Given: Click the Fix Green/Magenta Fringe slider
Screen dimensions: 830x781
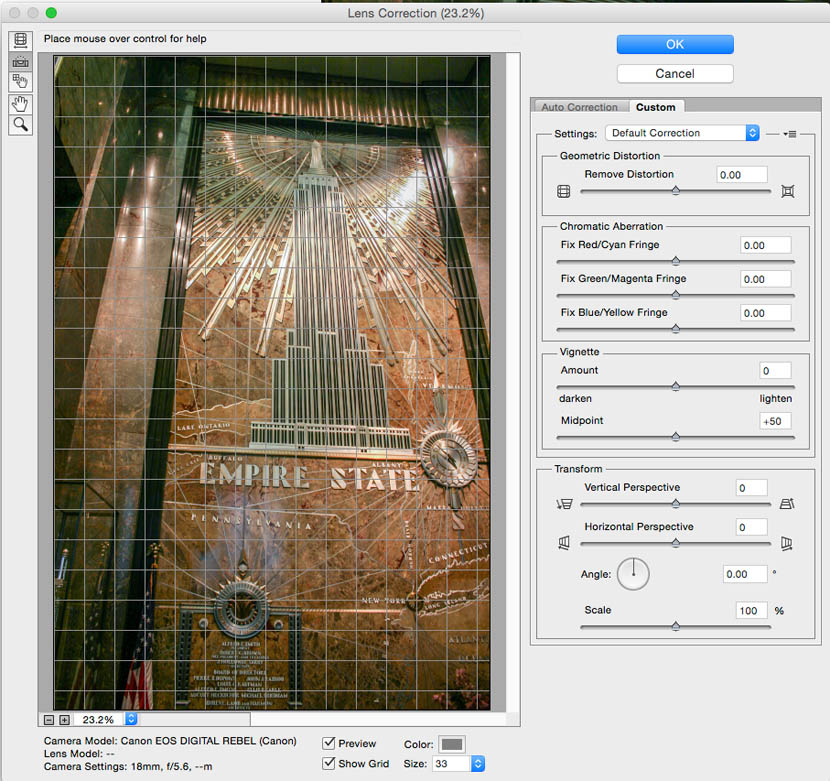Looking at the screenshot, I should pyautogui.click(x=675, y=294).
